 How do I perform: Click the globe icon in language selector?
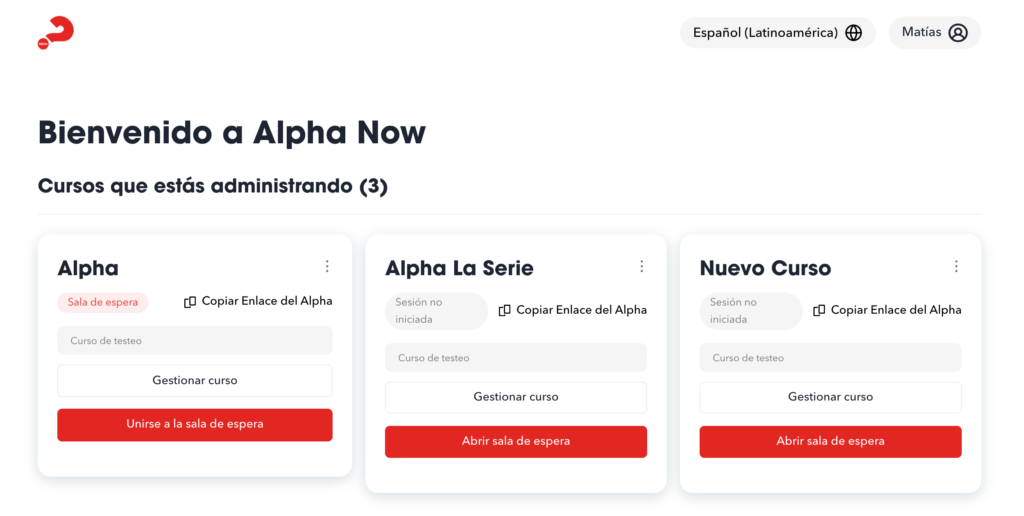click(853, 32)
